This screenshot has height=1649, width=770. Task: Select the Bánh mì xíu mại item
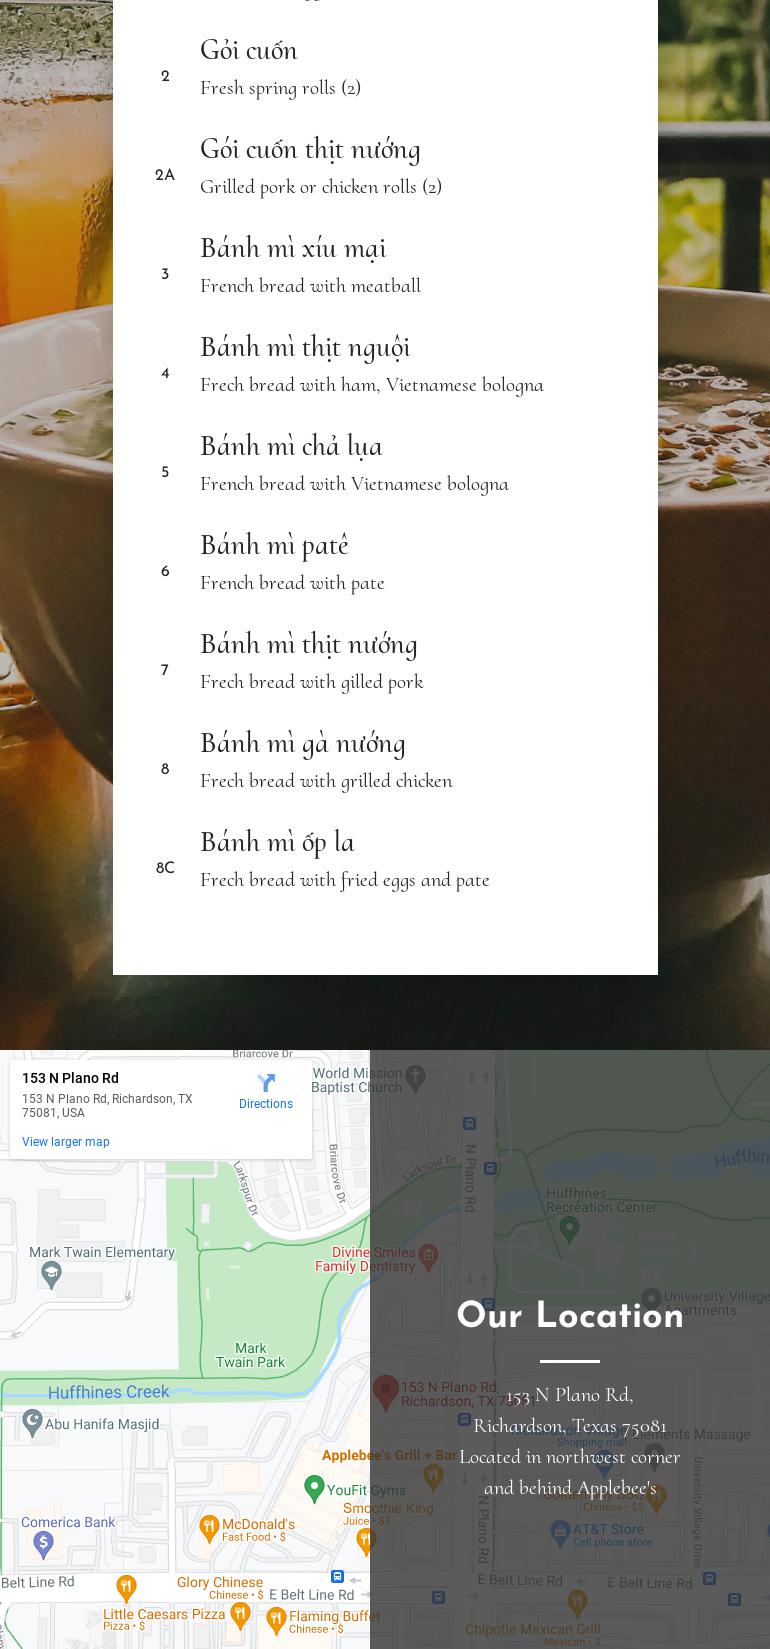coord(293,248)
